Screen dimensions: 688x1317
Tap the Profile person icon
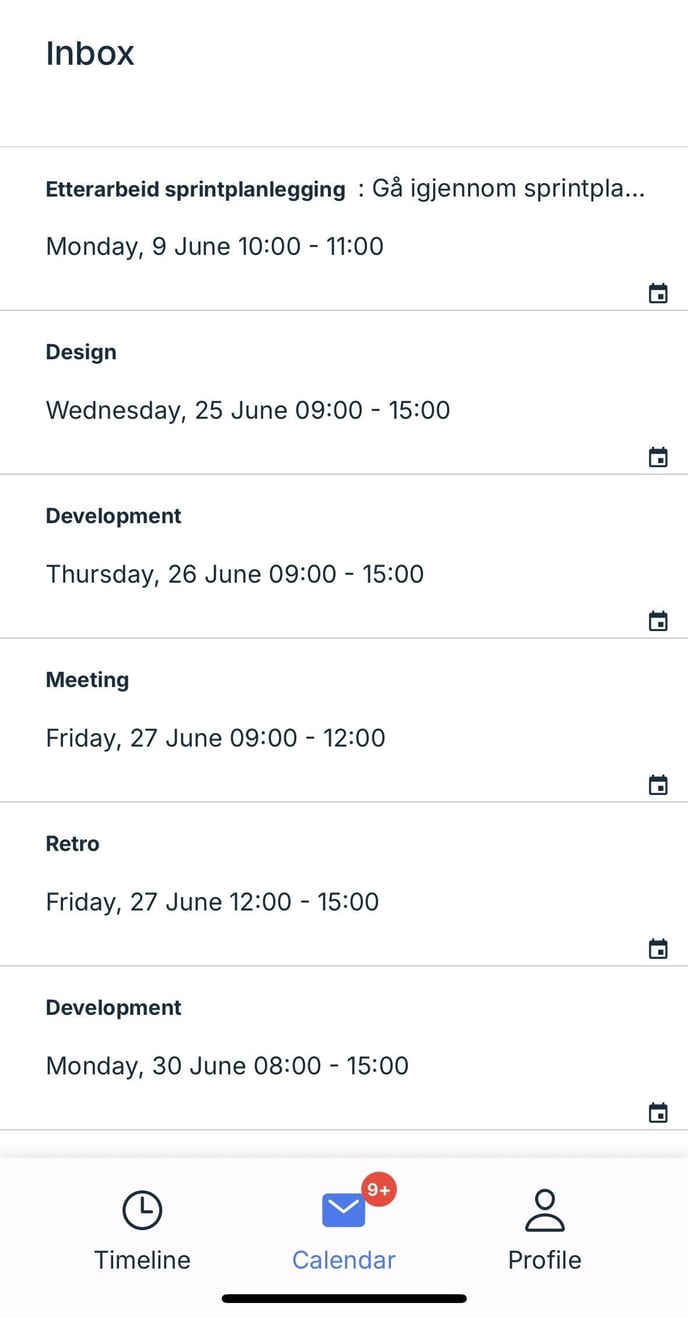click(544, 1210)
